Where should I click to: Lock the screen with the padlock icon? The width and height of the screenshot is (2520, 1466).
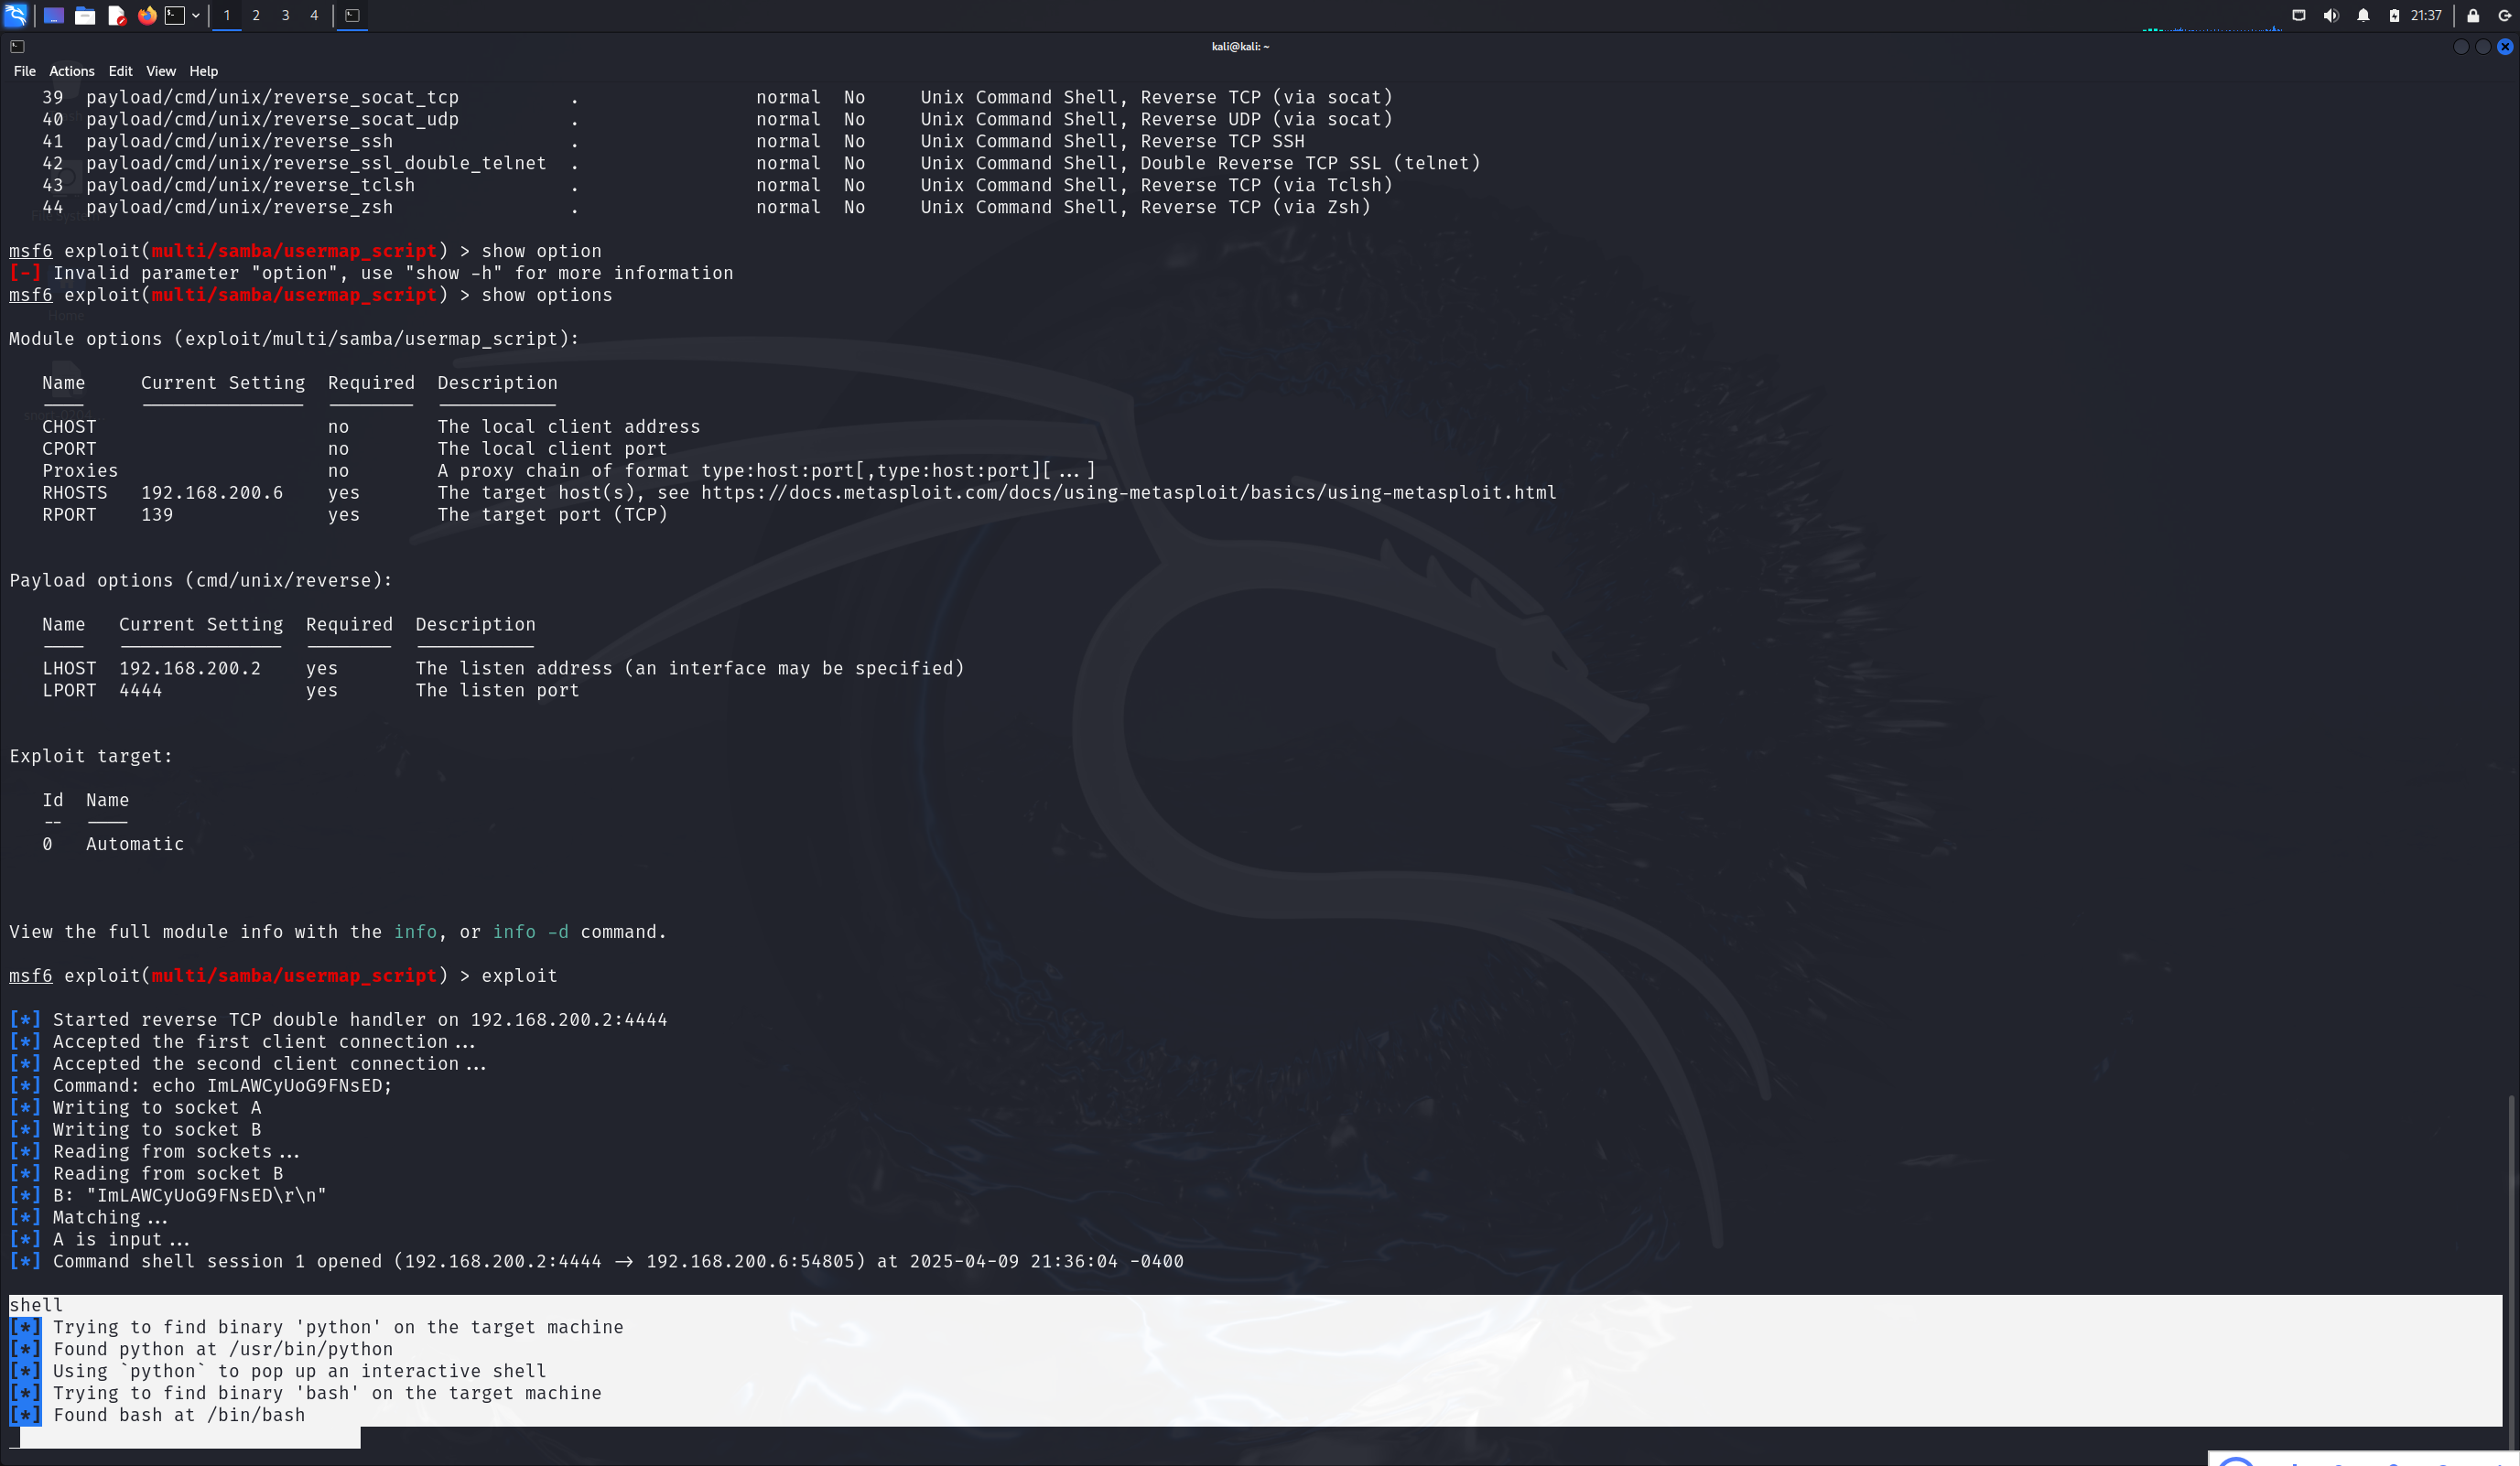point(2473,15)
